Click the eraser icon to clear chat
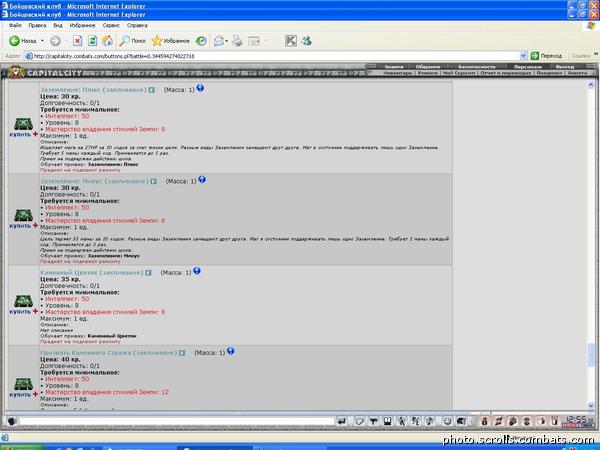The width and height of the screenshot is (600, 450). pos(359,421)
